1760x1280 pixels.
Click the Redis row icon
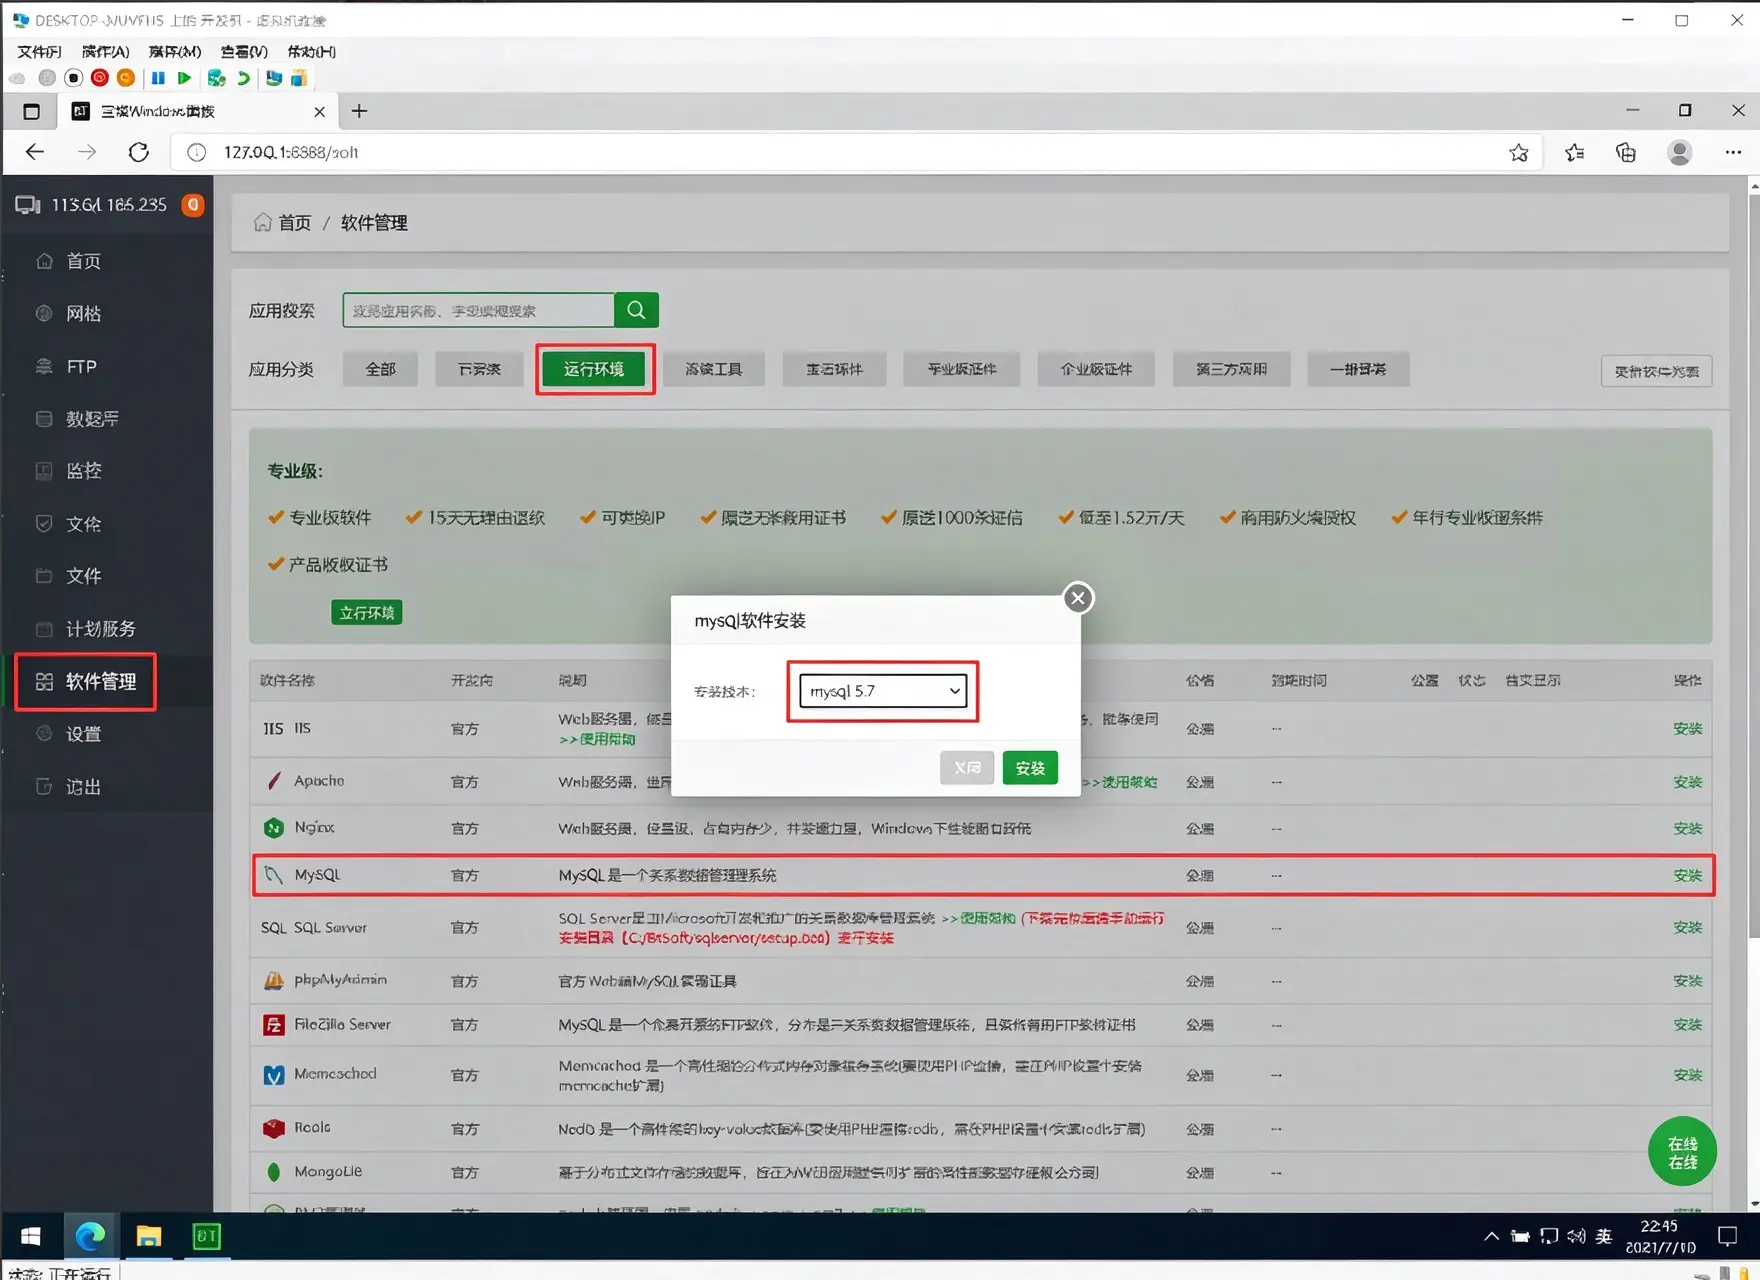(x=273, y=1128)
